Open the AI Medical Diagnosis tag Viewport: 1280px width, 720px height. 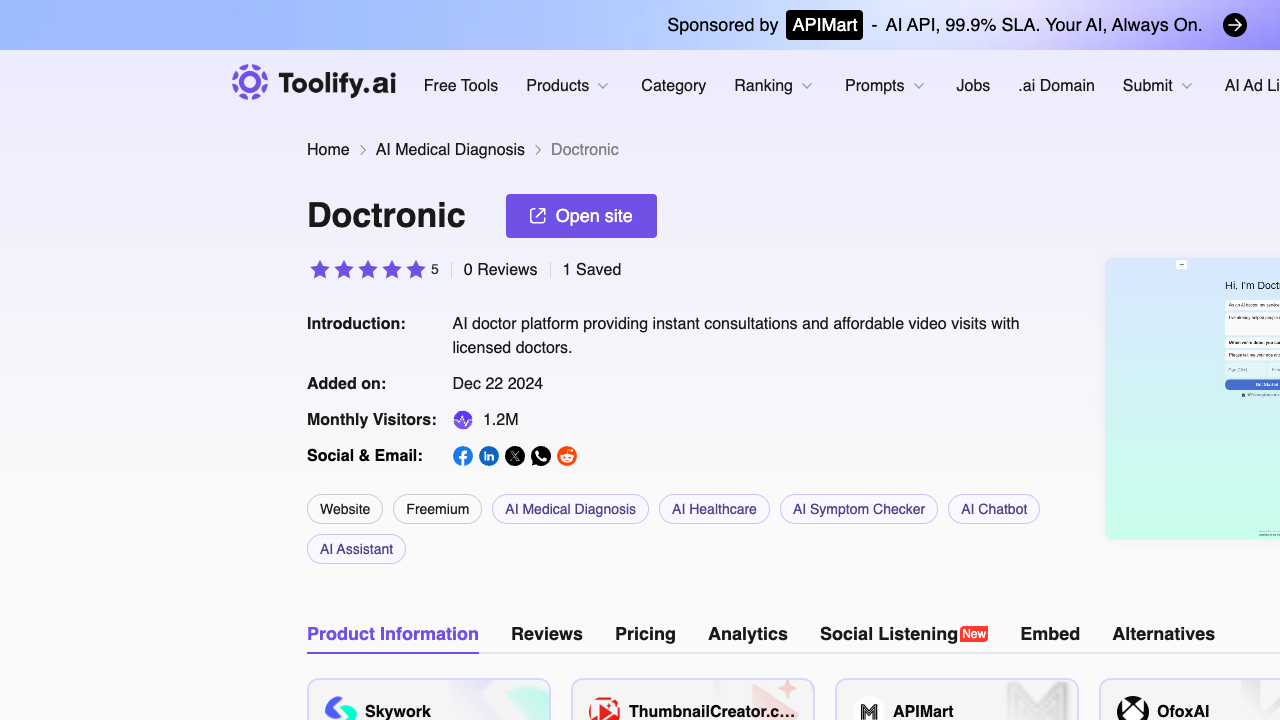570,509
